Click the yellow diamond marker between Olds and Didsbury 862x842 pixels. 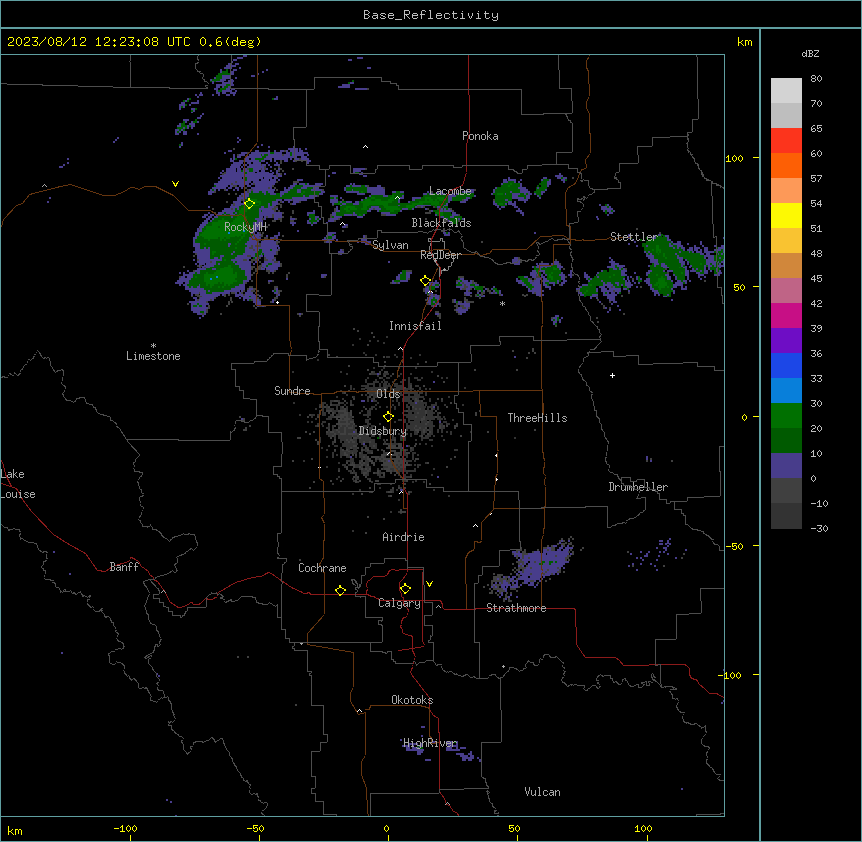click(389, 417)
